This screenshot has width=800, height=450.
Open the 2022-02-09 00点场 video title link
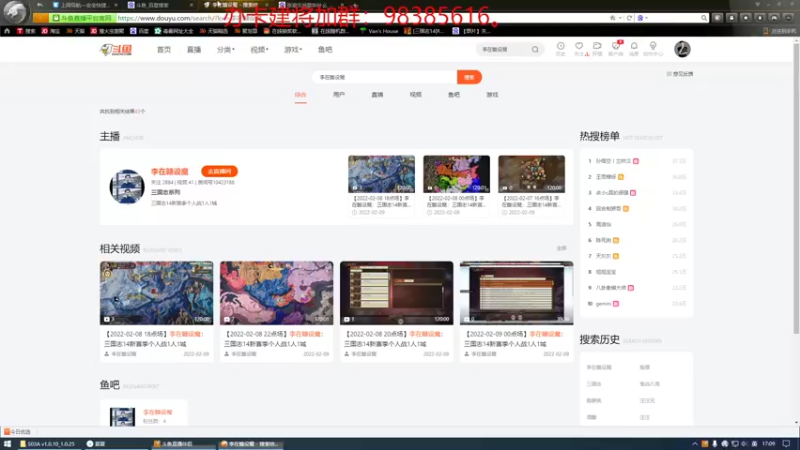tap(515, 339)
